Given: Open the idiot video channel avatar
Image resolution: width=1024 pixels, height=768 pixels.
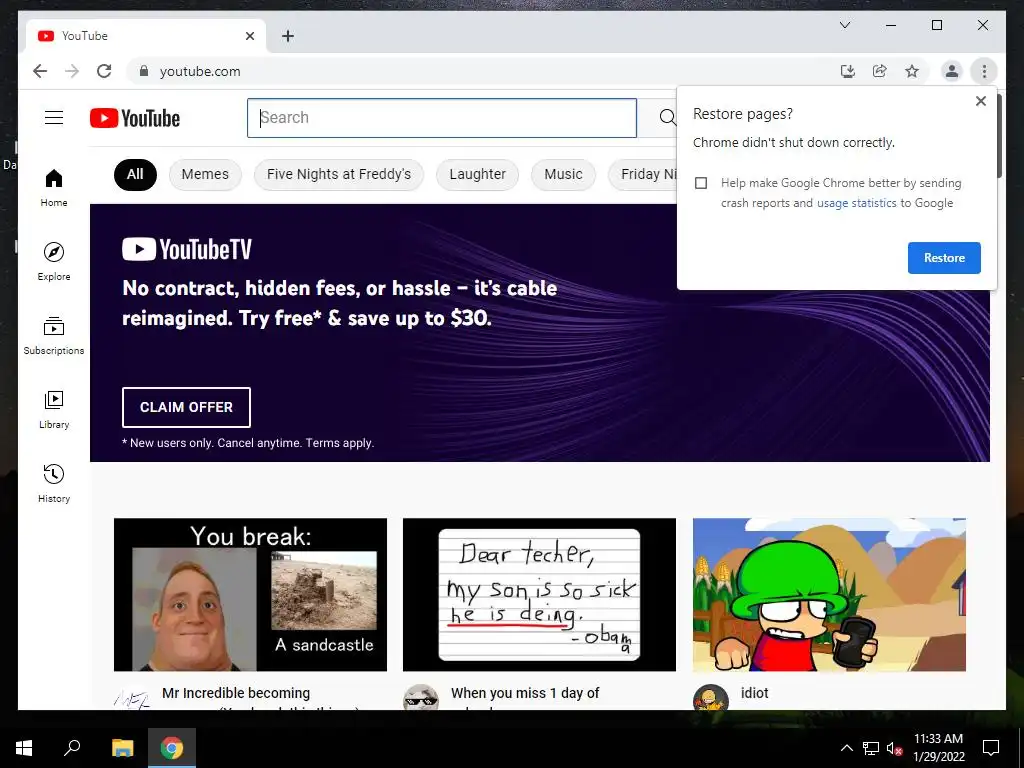Looking at the screenshot, I should point(711,697).
